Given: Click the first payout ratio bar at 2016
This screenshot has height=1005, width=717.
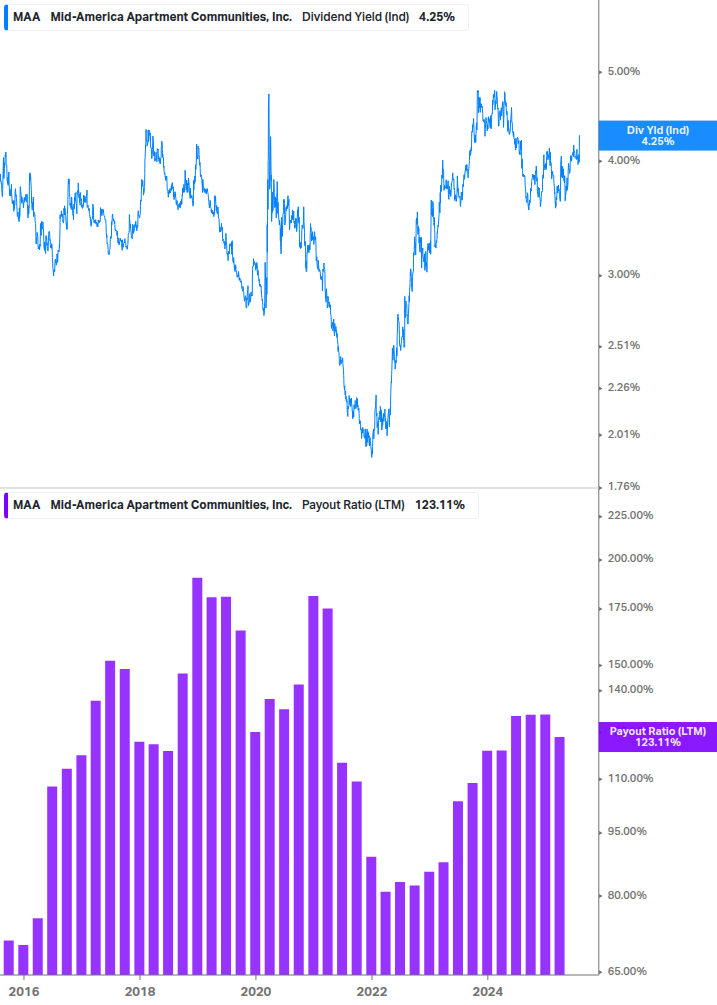Looking at the screenshot, I should tap(8, 958).
